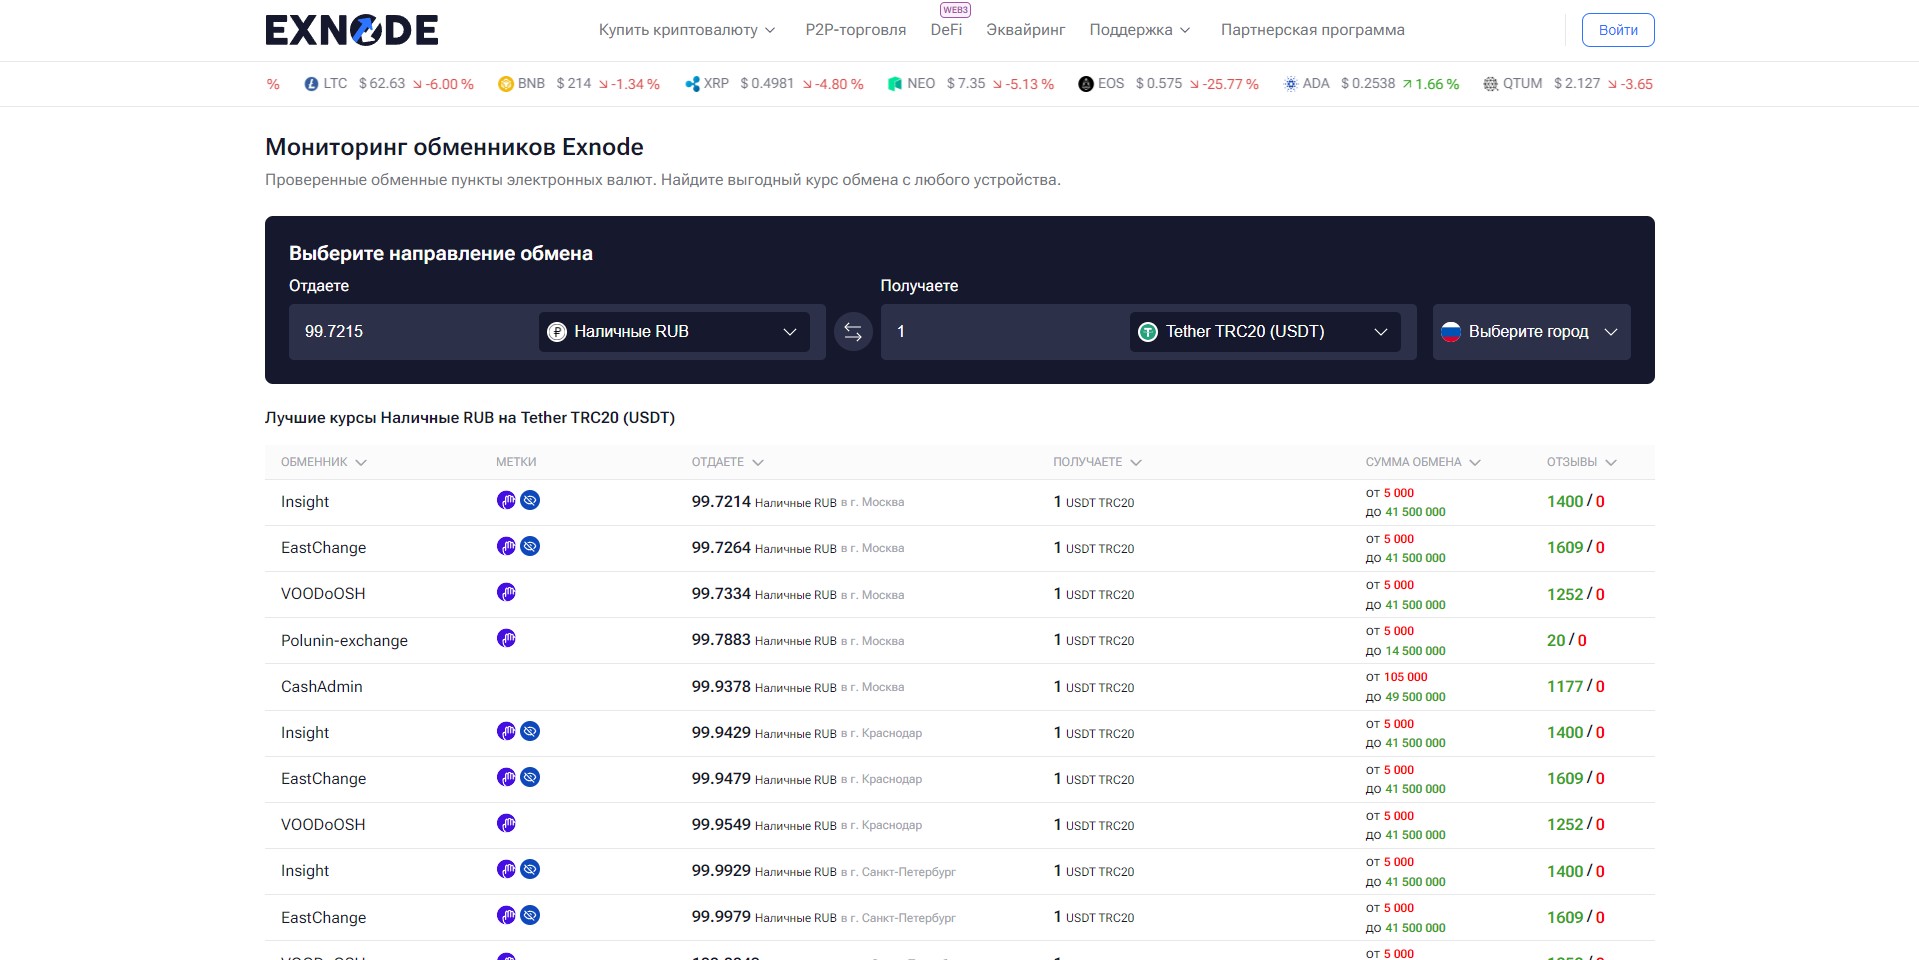The image size is (1919, 960).
Task: Click the Отдаете amount field 99.7215
Action: point(414,332)
